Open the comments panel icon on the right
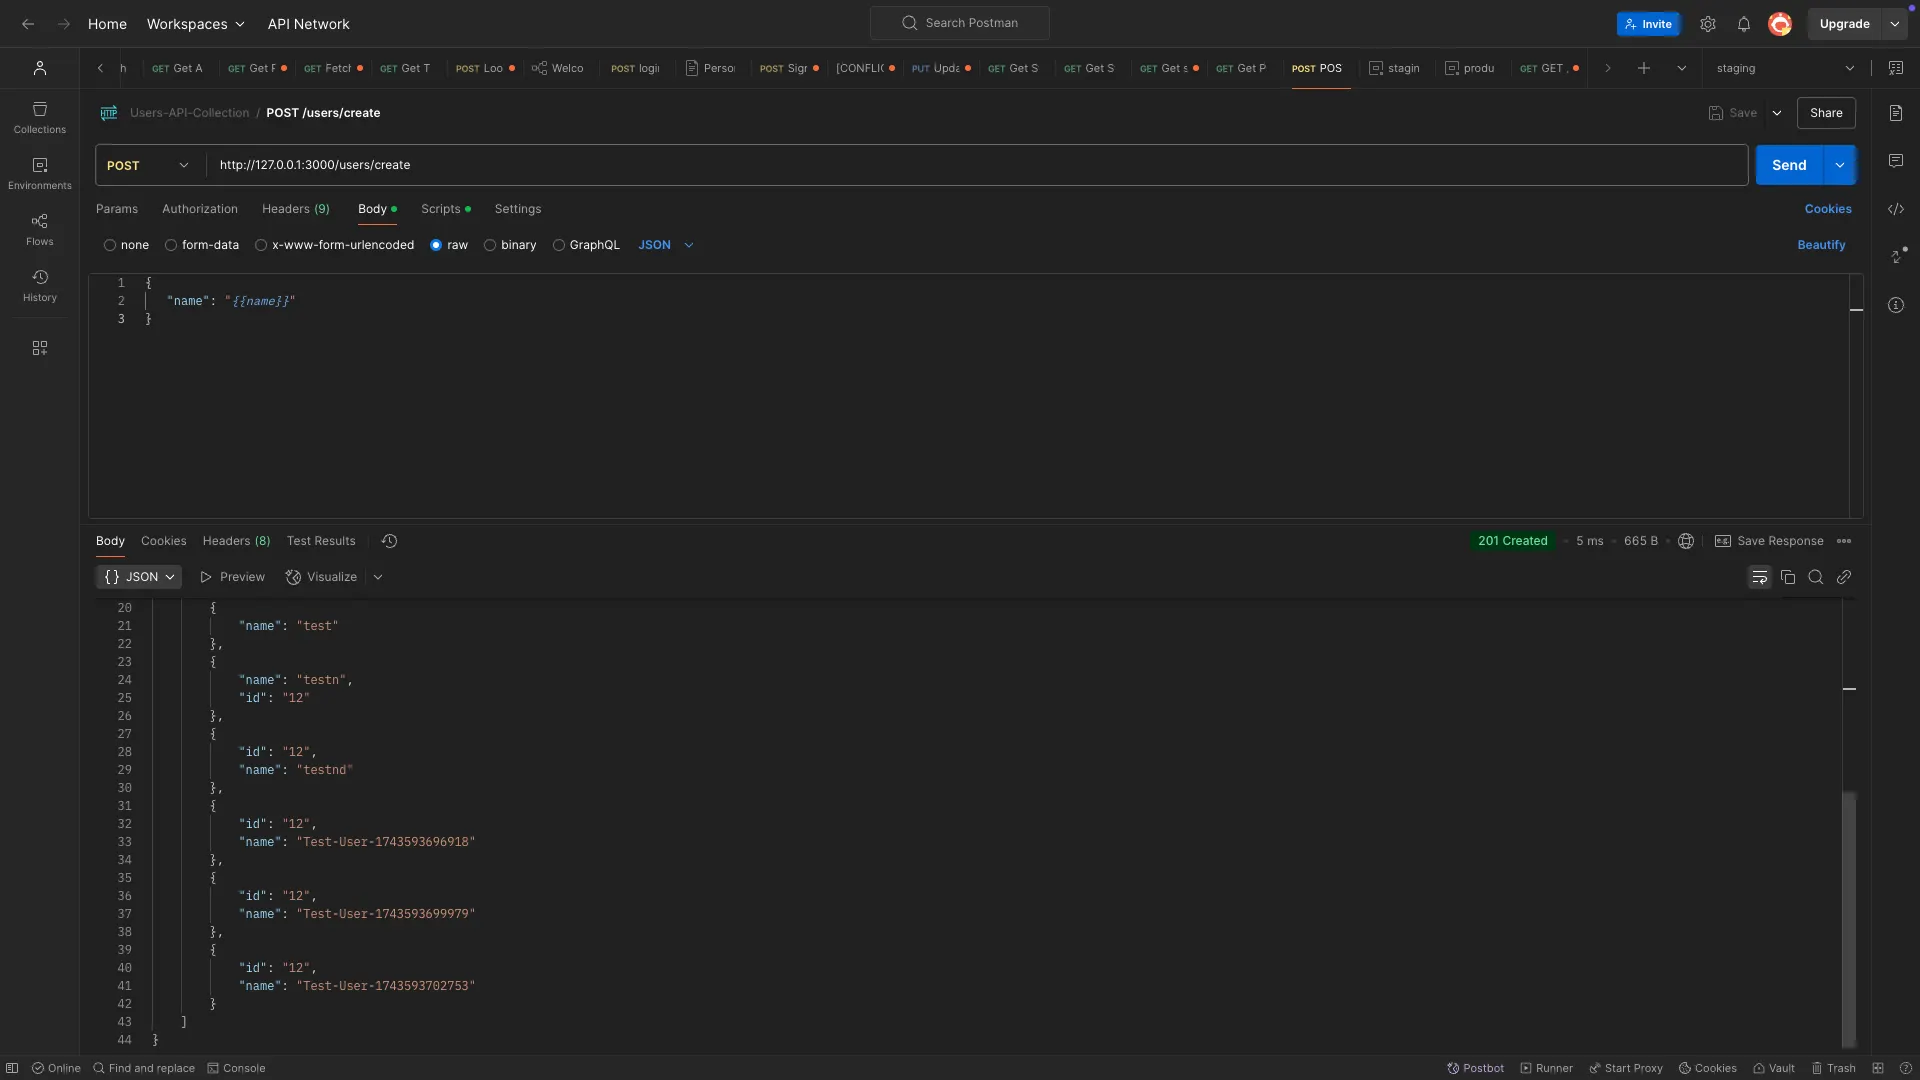Image resolution: width=1920 pixels, height=1080 pixels. 1896,161
